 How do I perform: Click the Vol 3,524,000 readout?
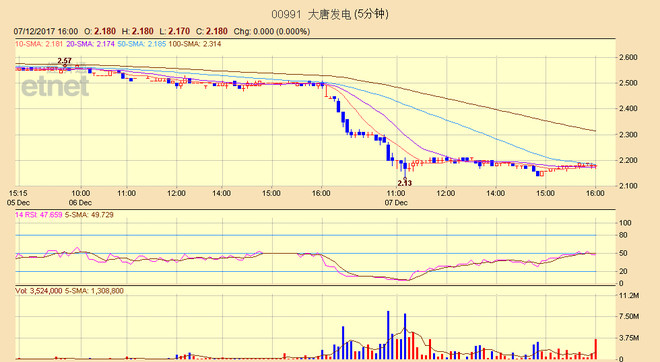(x=39, y=291)
